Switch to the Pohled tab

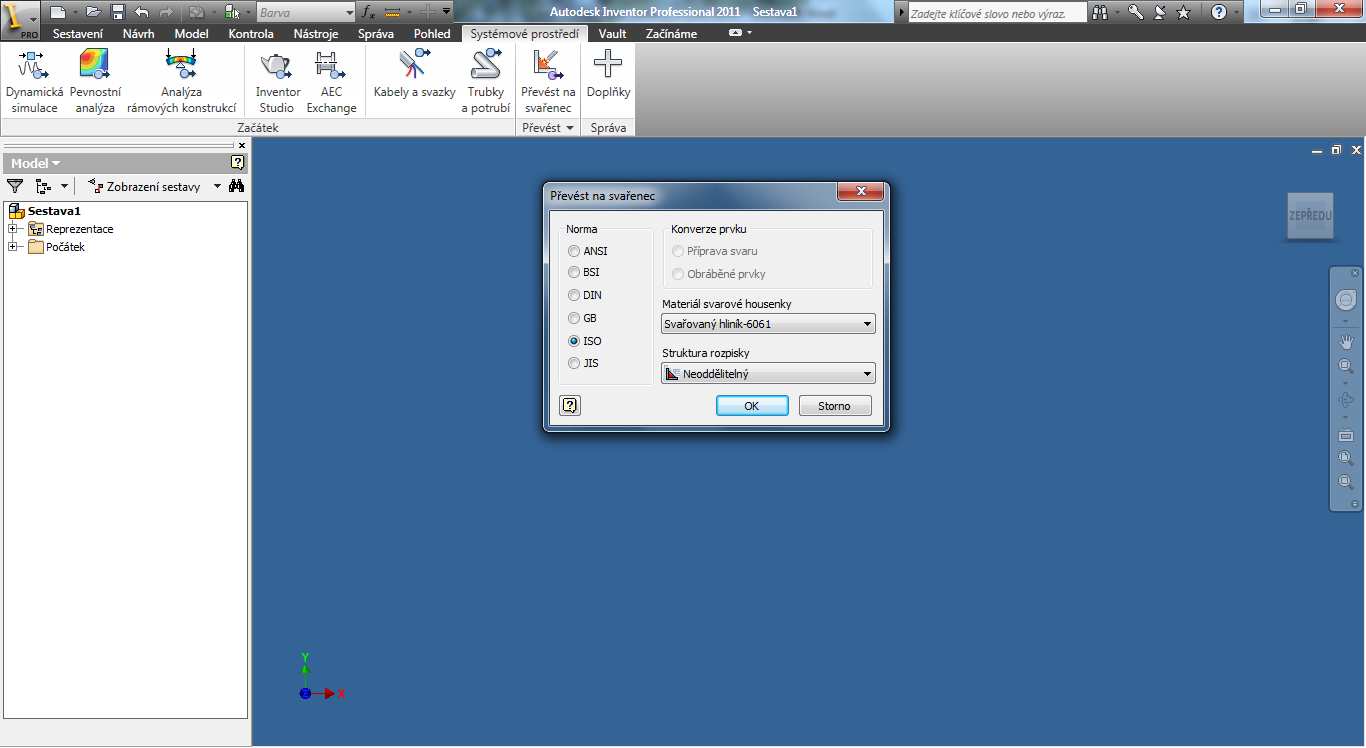pyautogui.click(x=433, y=33)
